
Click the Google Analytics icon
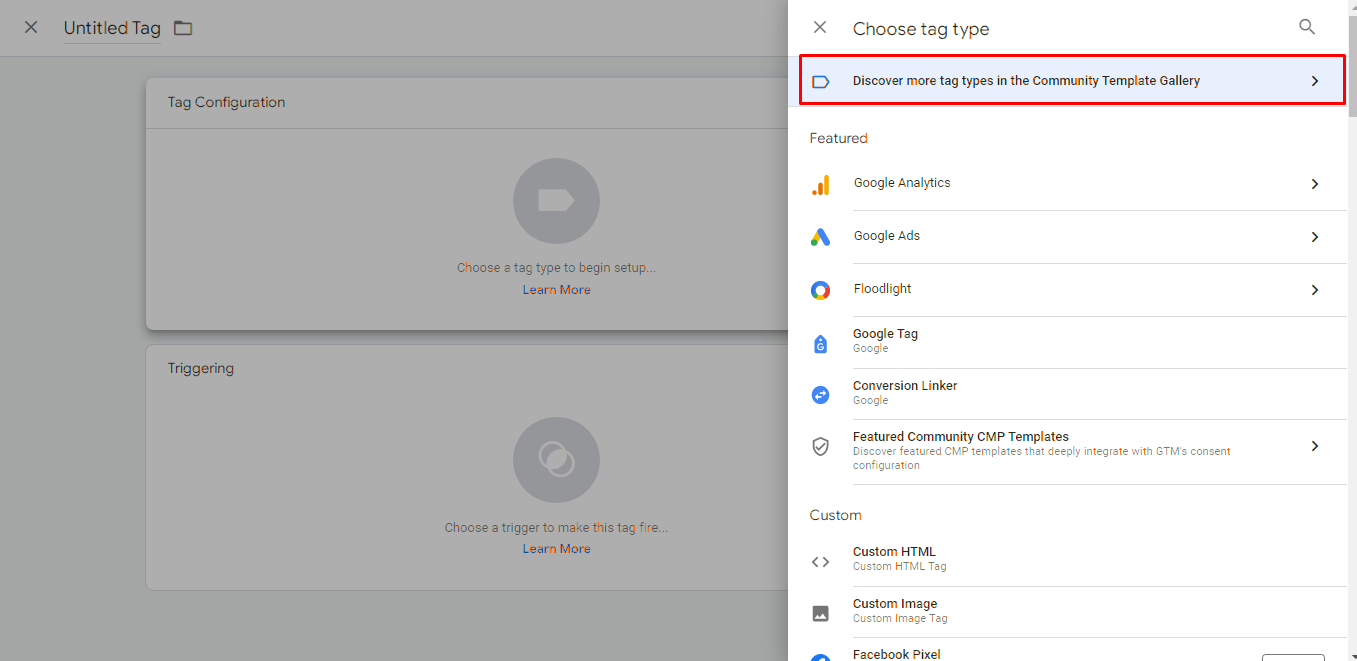[x=820, y=184]
